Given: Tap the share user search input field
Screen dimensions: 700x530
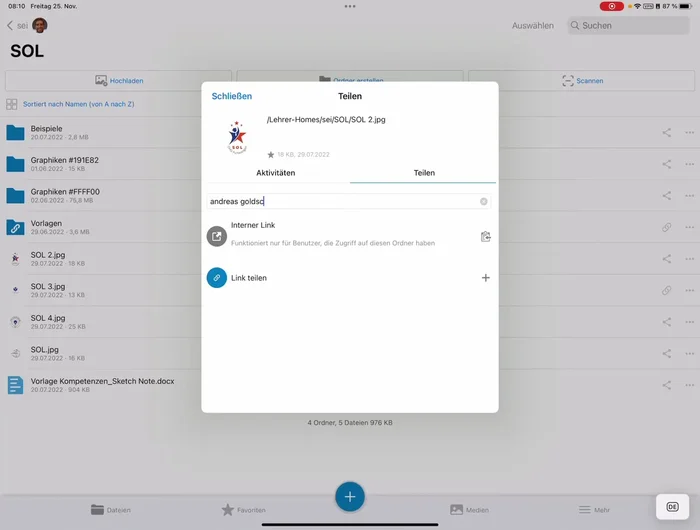Looking at the screenshot, I should pos(340,201).
